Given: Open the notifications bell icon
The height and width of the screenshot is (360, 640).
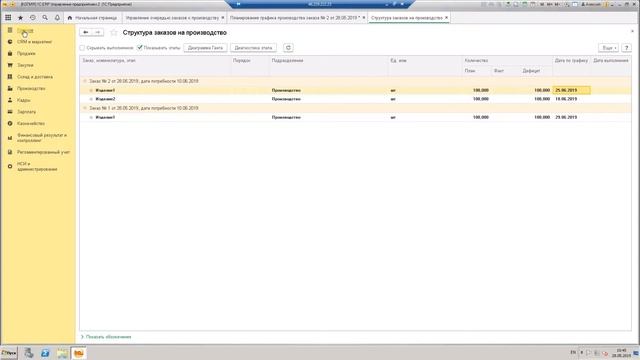Looking at the screenshot, I should [x=57, y=18].
